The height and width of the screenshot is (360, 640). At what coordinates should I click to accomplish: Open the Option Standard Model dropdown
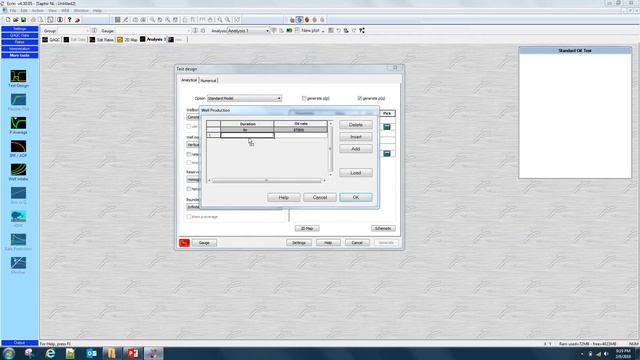coord(244,98)
